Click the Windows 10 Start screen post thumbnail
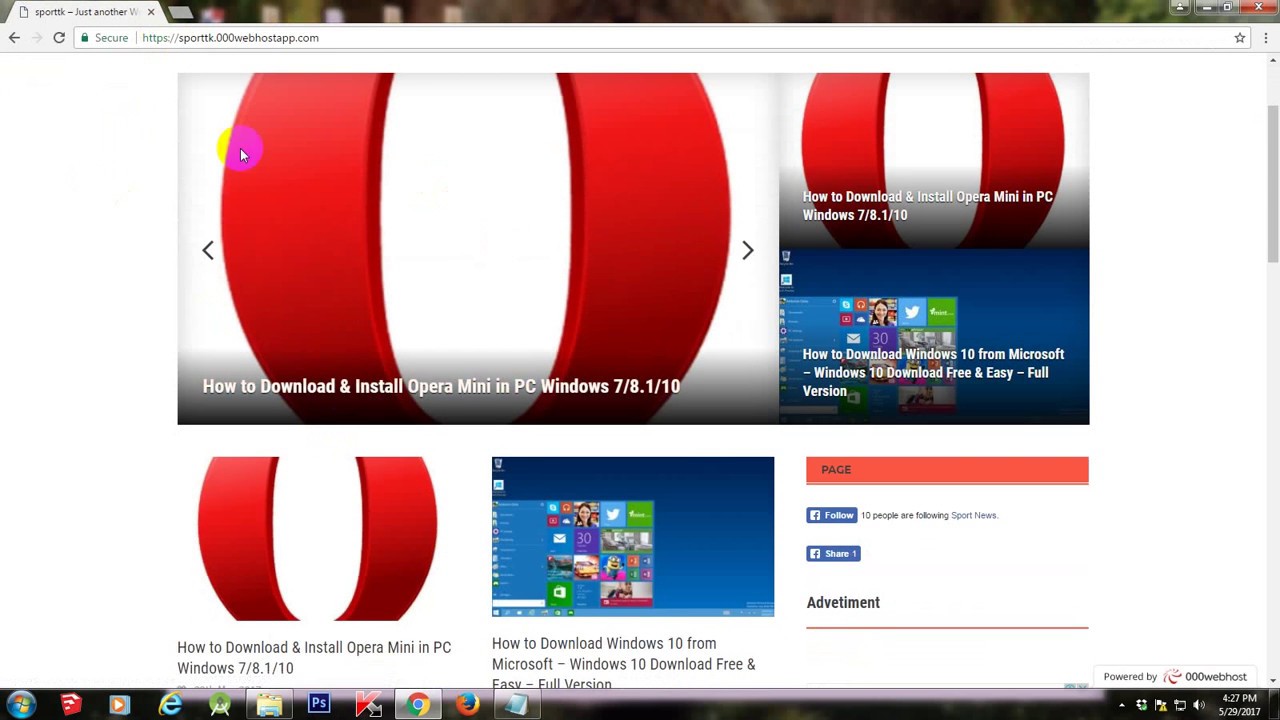The height and width of the screenshot is (720, 1280). 633,537
